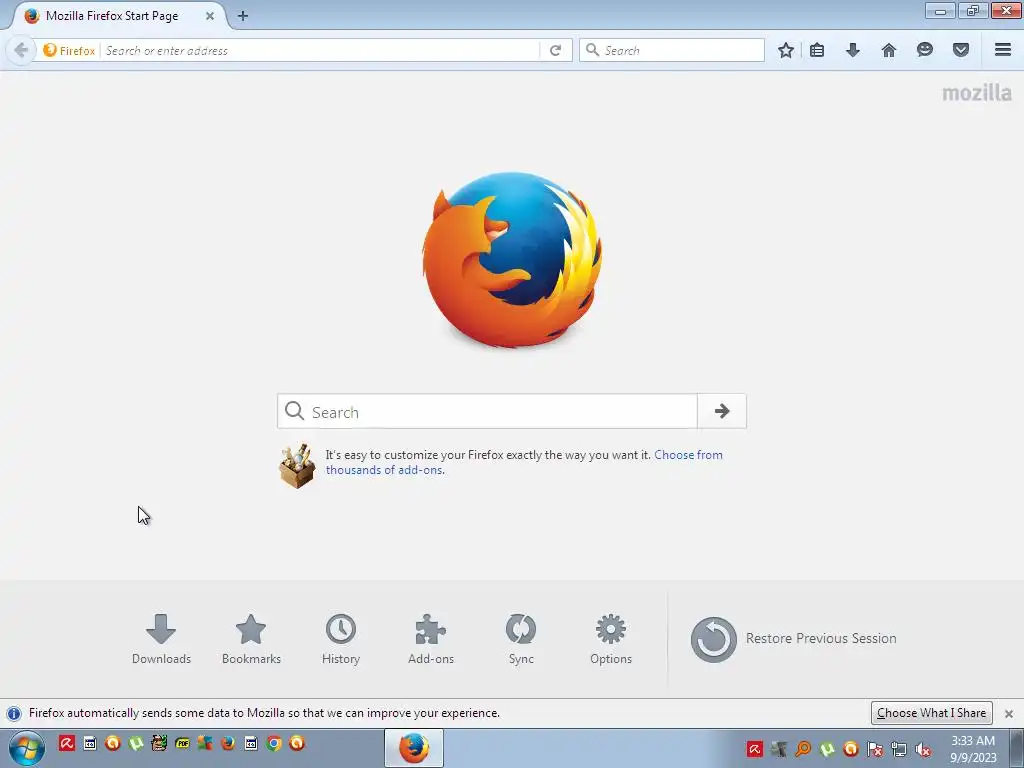The width and height of the screenshot is (1024, 768).
Task: Open 'Choose from thousands of add-ons' link
Action: tap(524, 462)
